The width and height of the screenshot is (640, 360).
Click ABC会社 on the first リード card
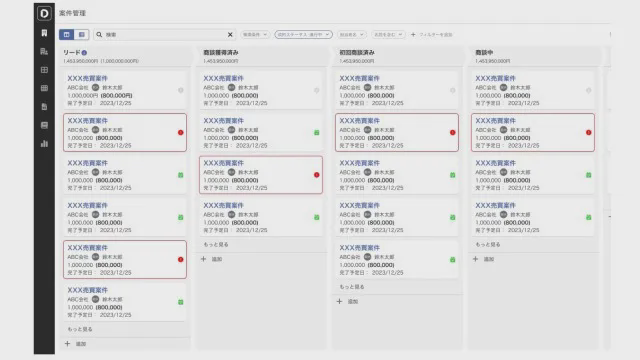tap(78, 87)
